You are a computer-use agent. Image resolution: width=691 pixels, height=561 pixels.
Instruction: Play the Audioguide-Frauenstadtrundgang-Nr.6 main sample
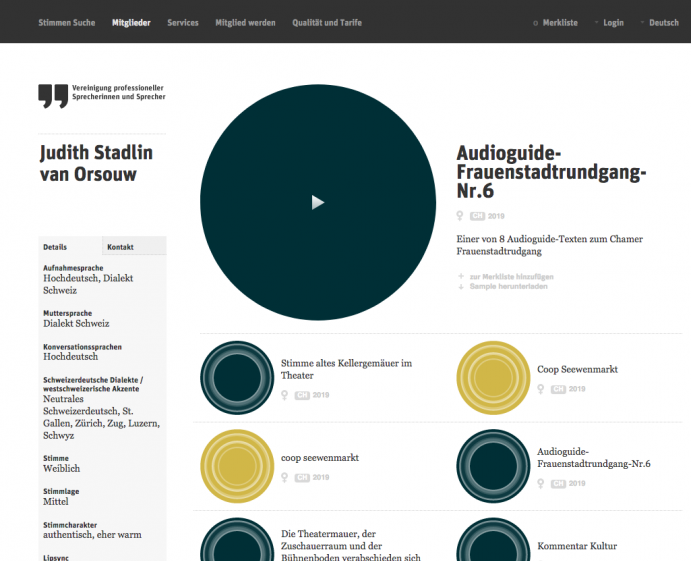coord(318,202)
